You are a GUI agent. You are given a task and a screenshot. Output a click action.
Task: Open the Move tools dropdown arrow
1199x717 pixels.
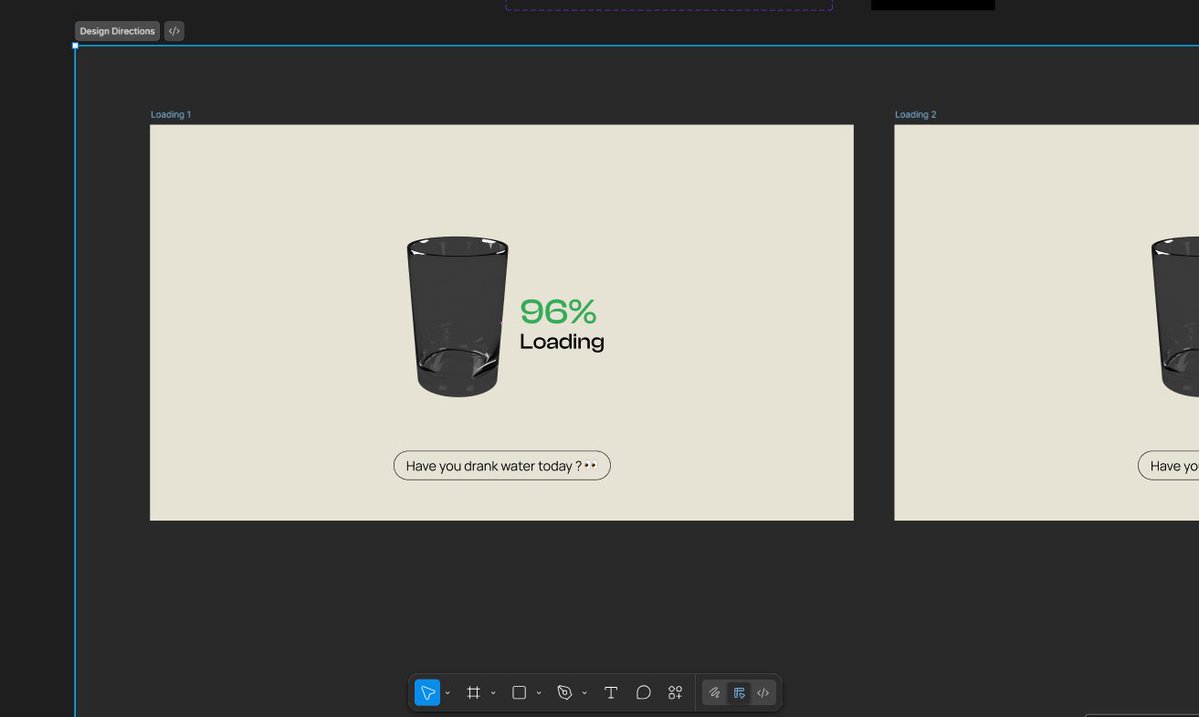[447, 693]
